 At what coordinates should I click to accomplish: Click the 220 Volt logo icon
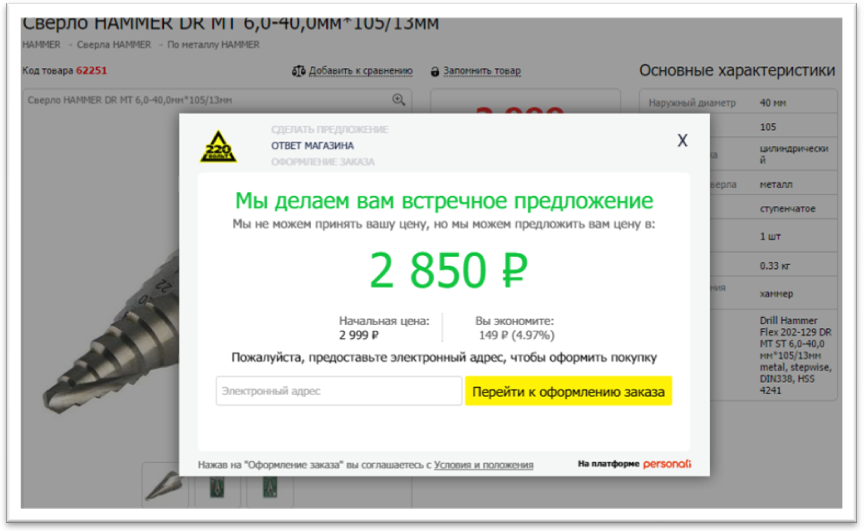218,147
